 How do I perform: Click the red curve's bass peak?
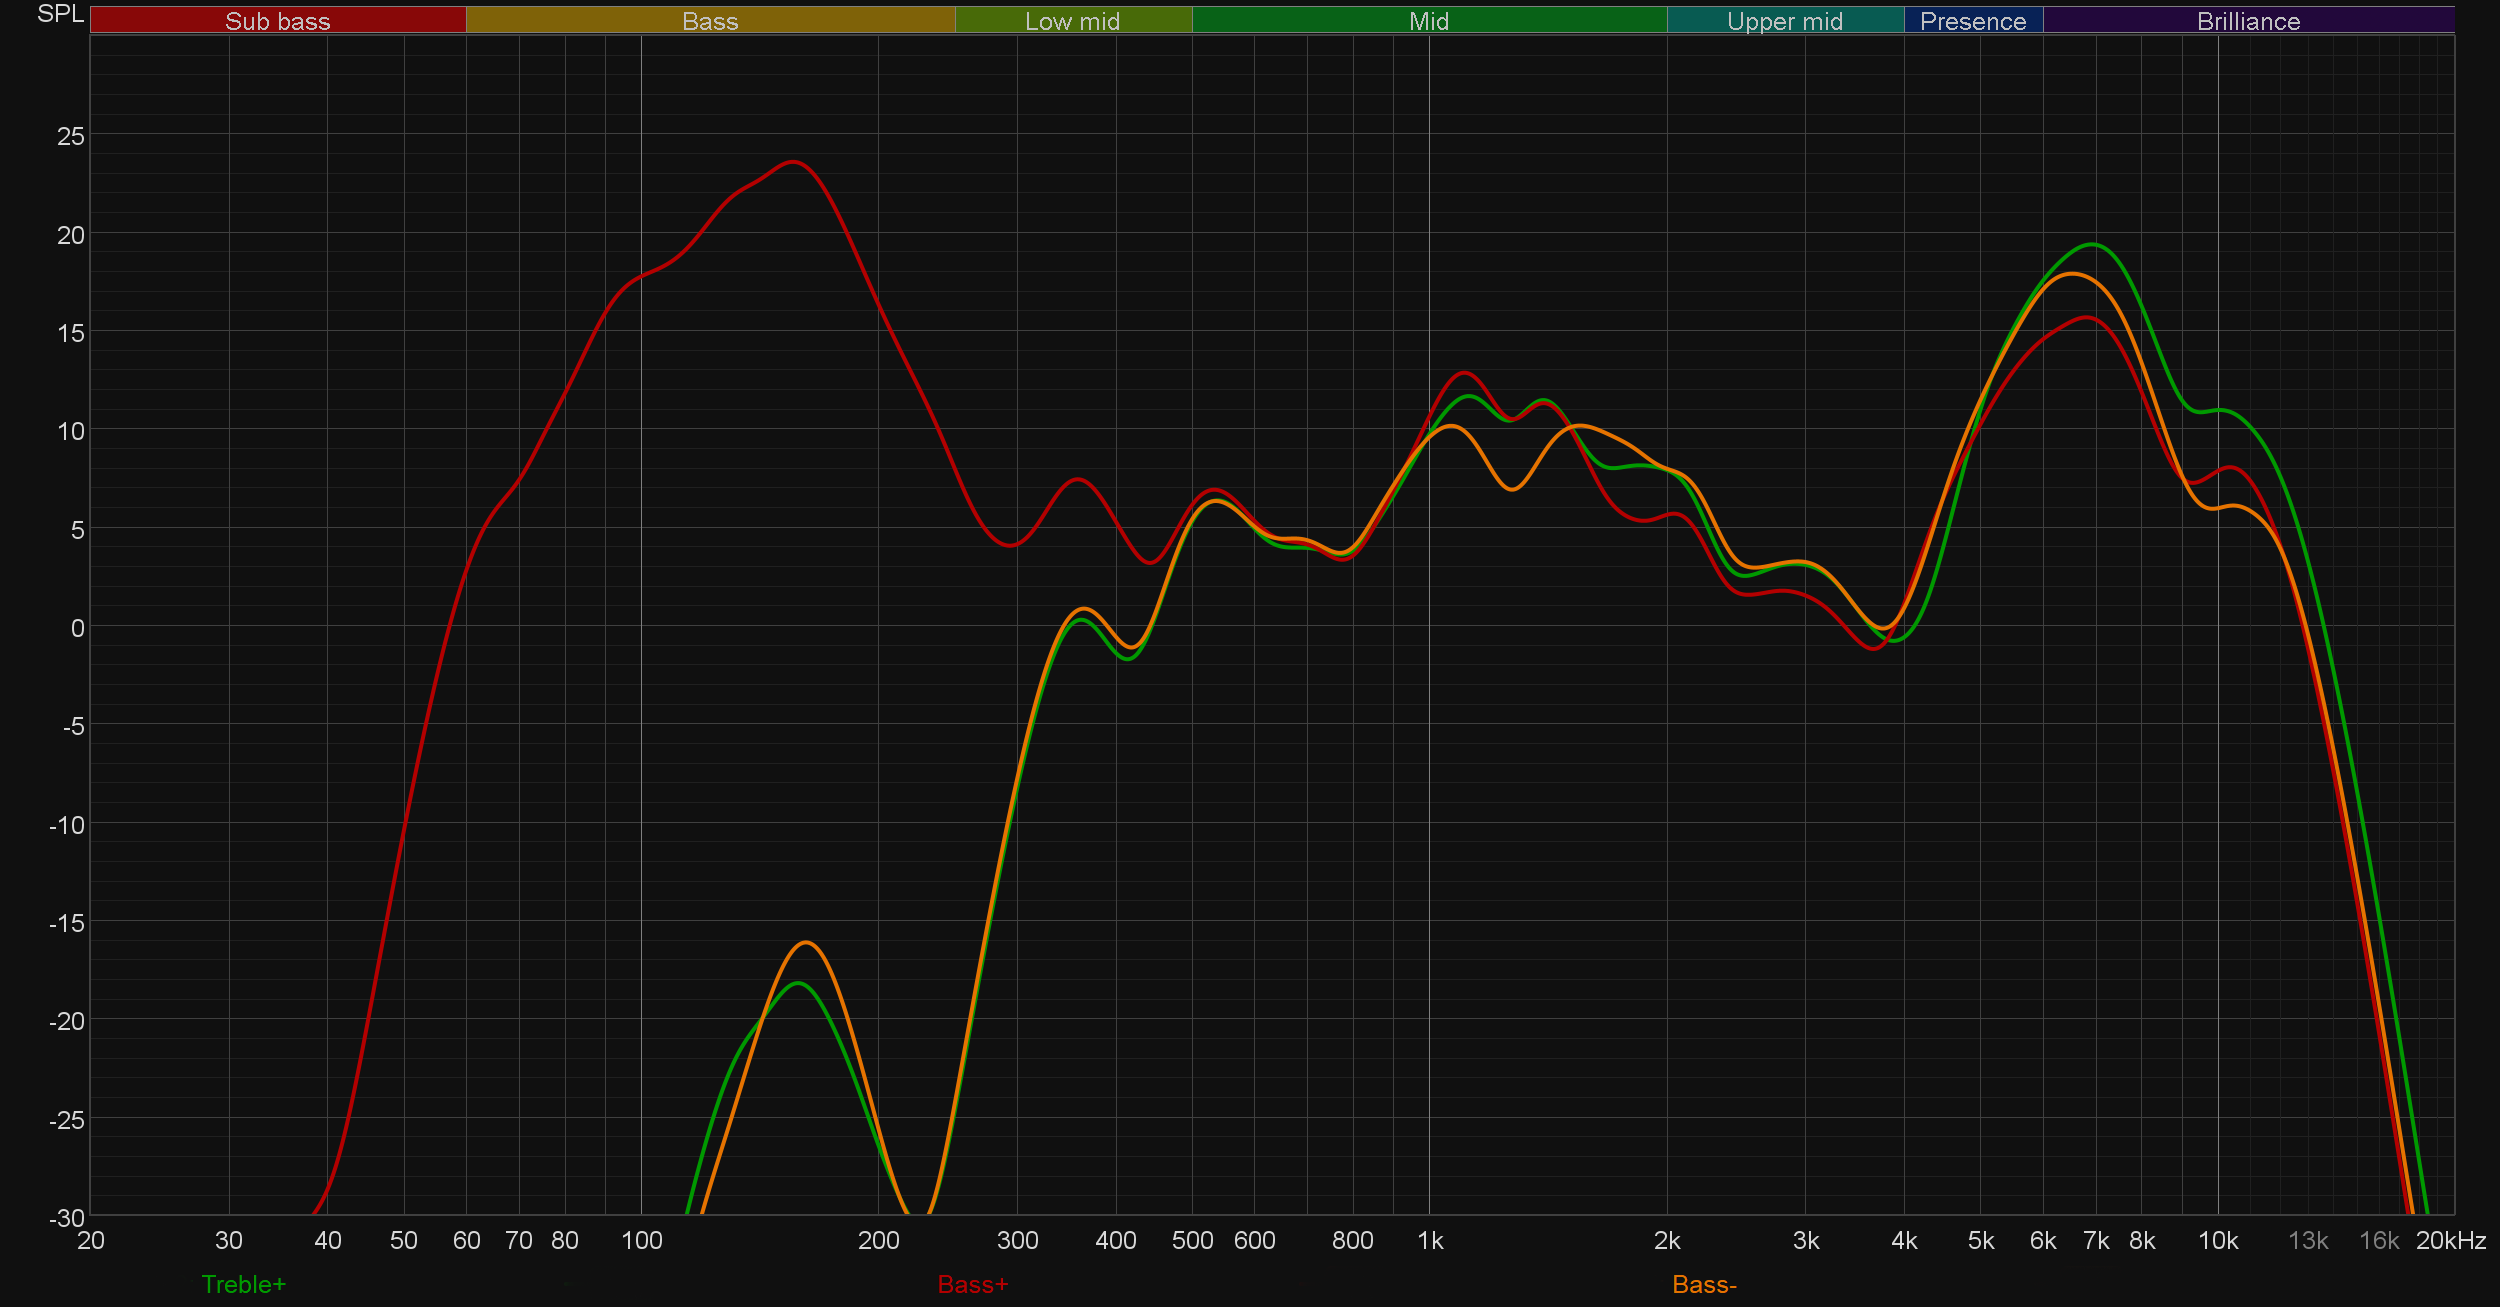click(x=793, y=162)
